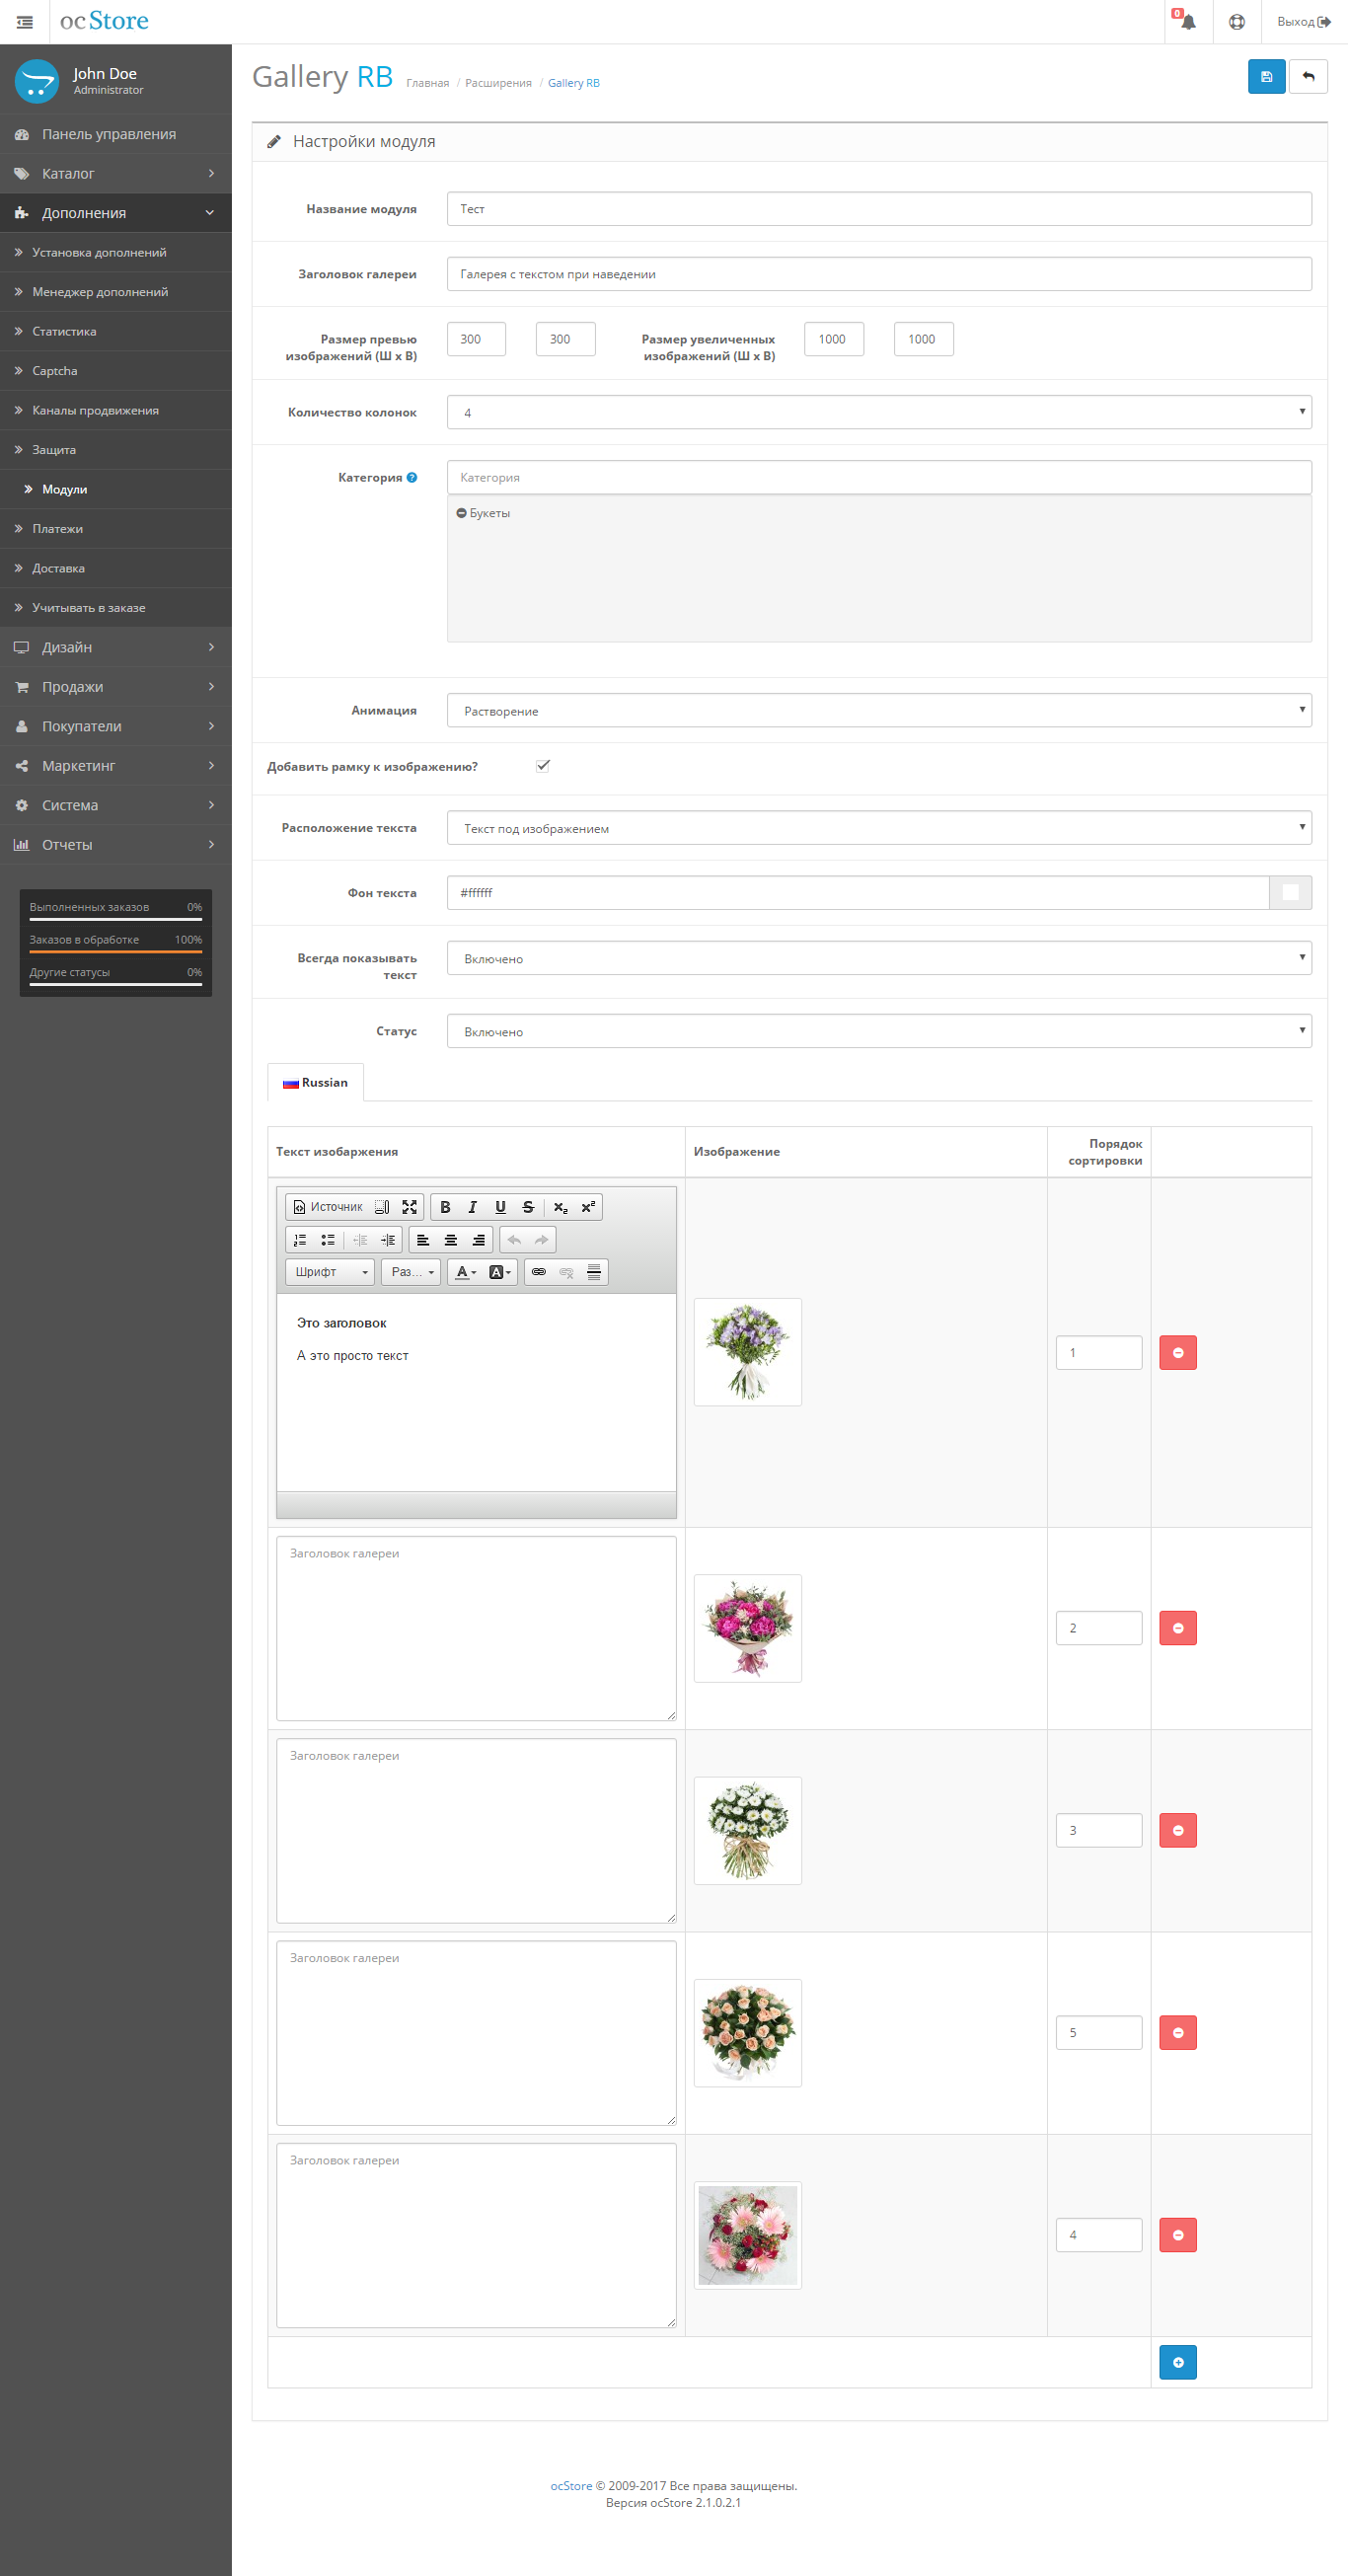Expand the Продажи sidebar menu
The height and width of the screenshot is (2576, 1348).
(x=116, y=687)
